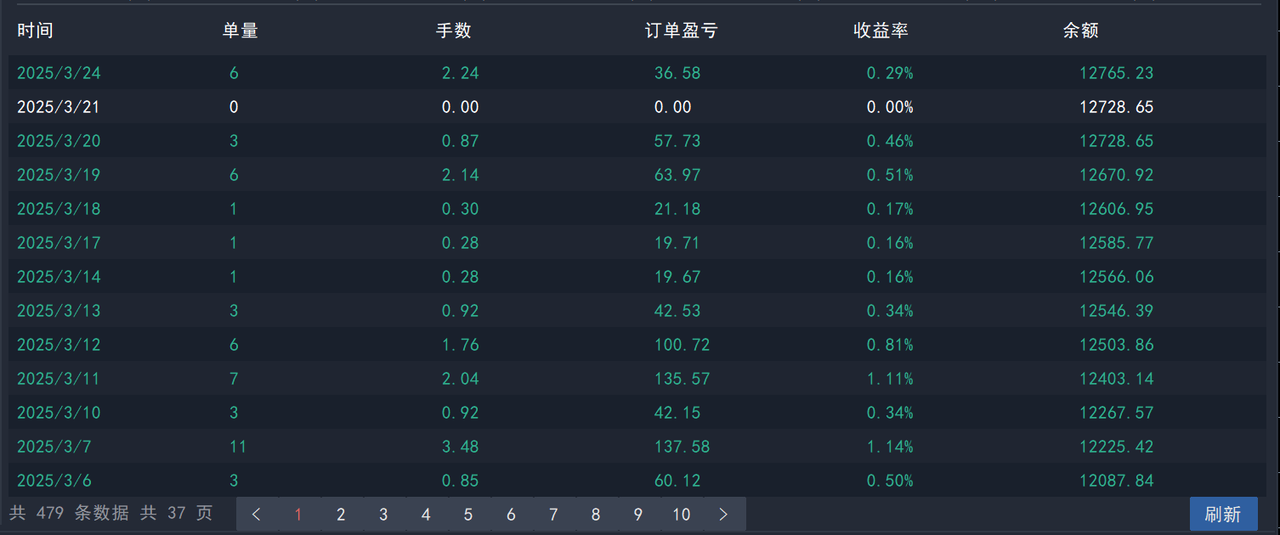Click the 余额 column header
The width and height of the screenshot is (1280, 535).
coord(1080,31)
